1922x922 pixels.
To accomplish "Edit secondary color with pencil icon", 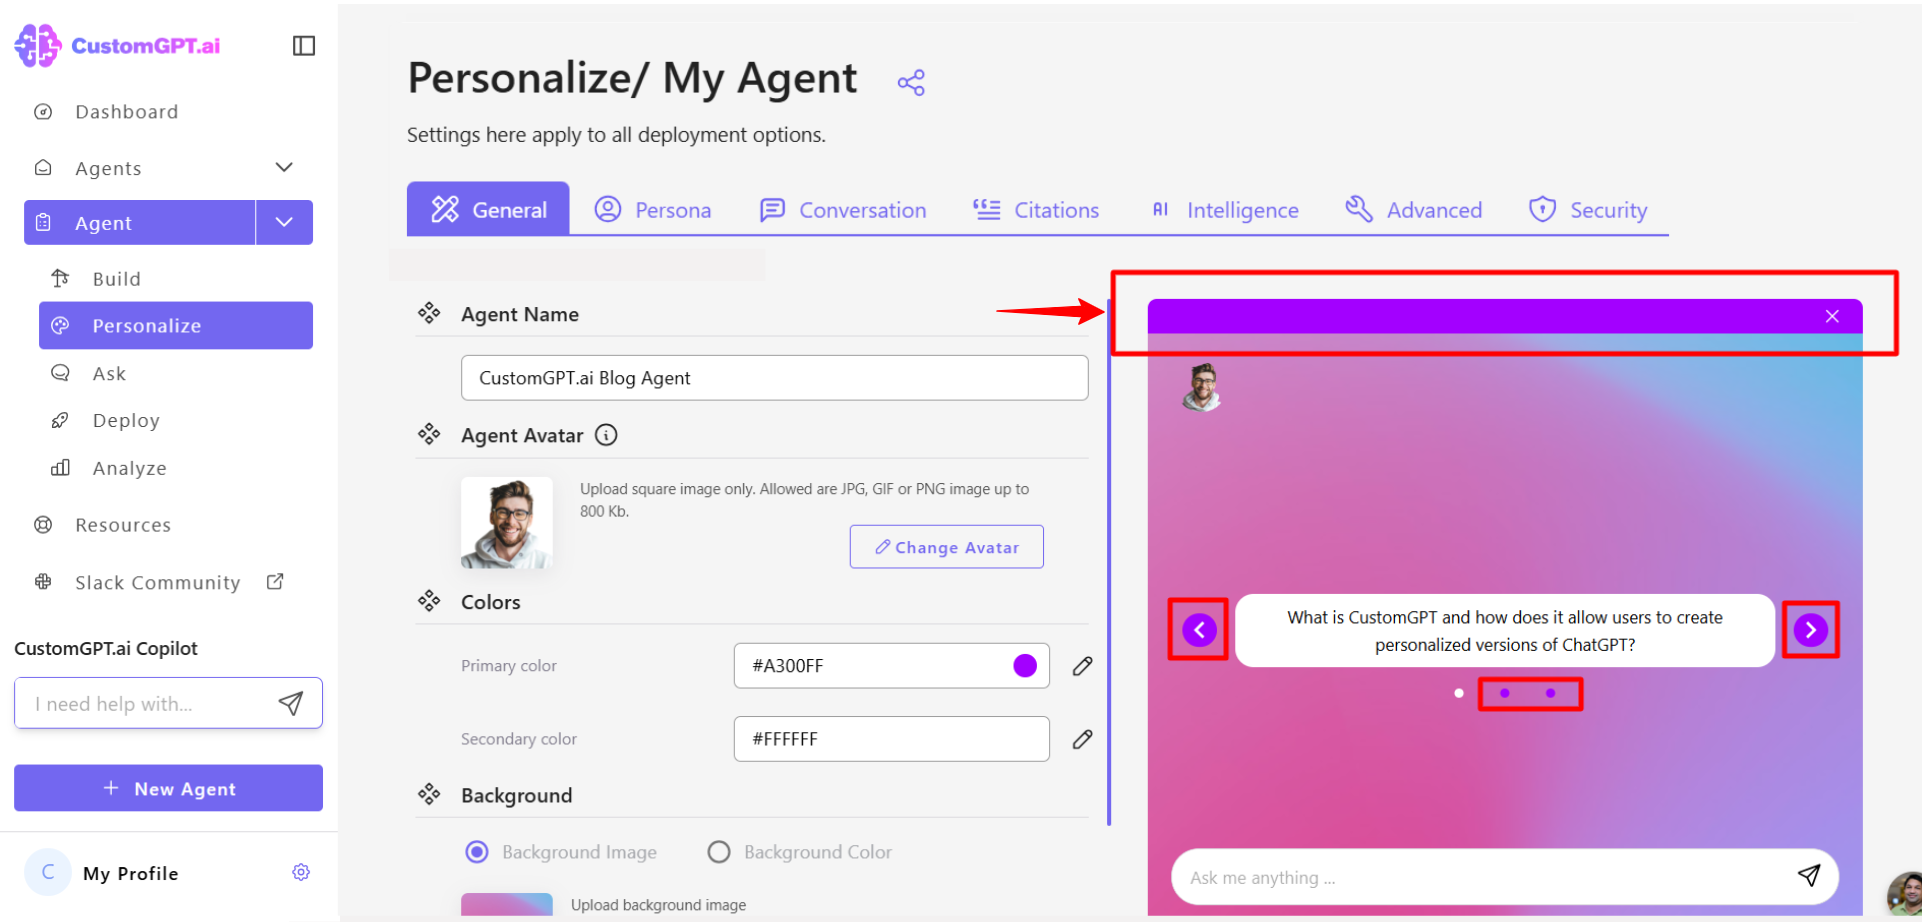I will [x=1082, y=739].
